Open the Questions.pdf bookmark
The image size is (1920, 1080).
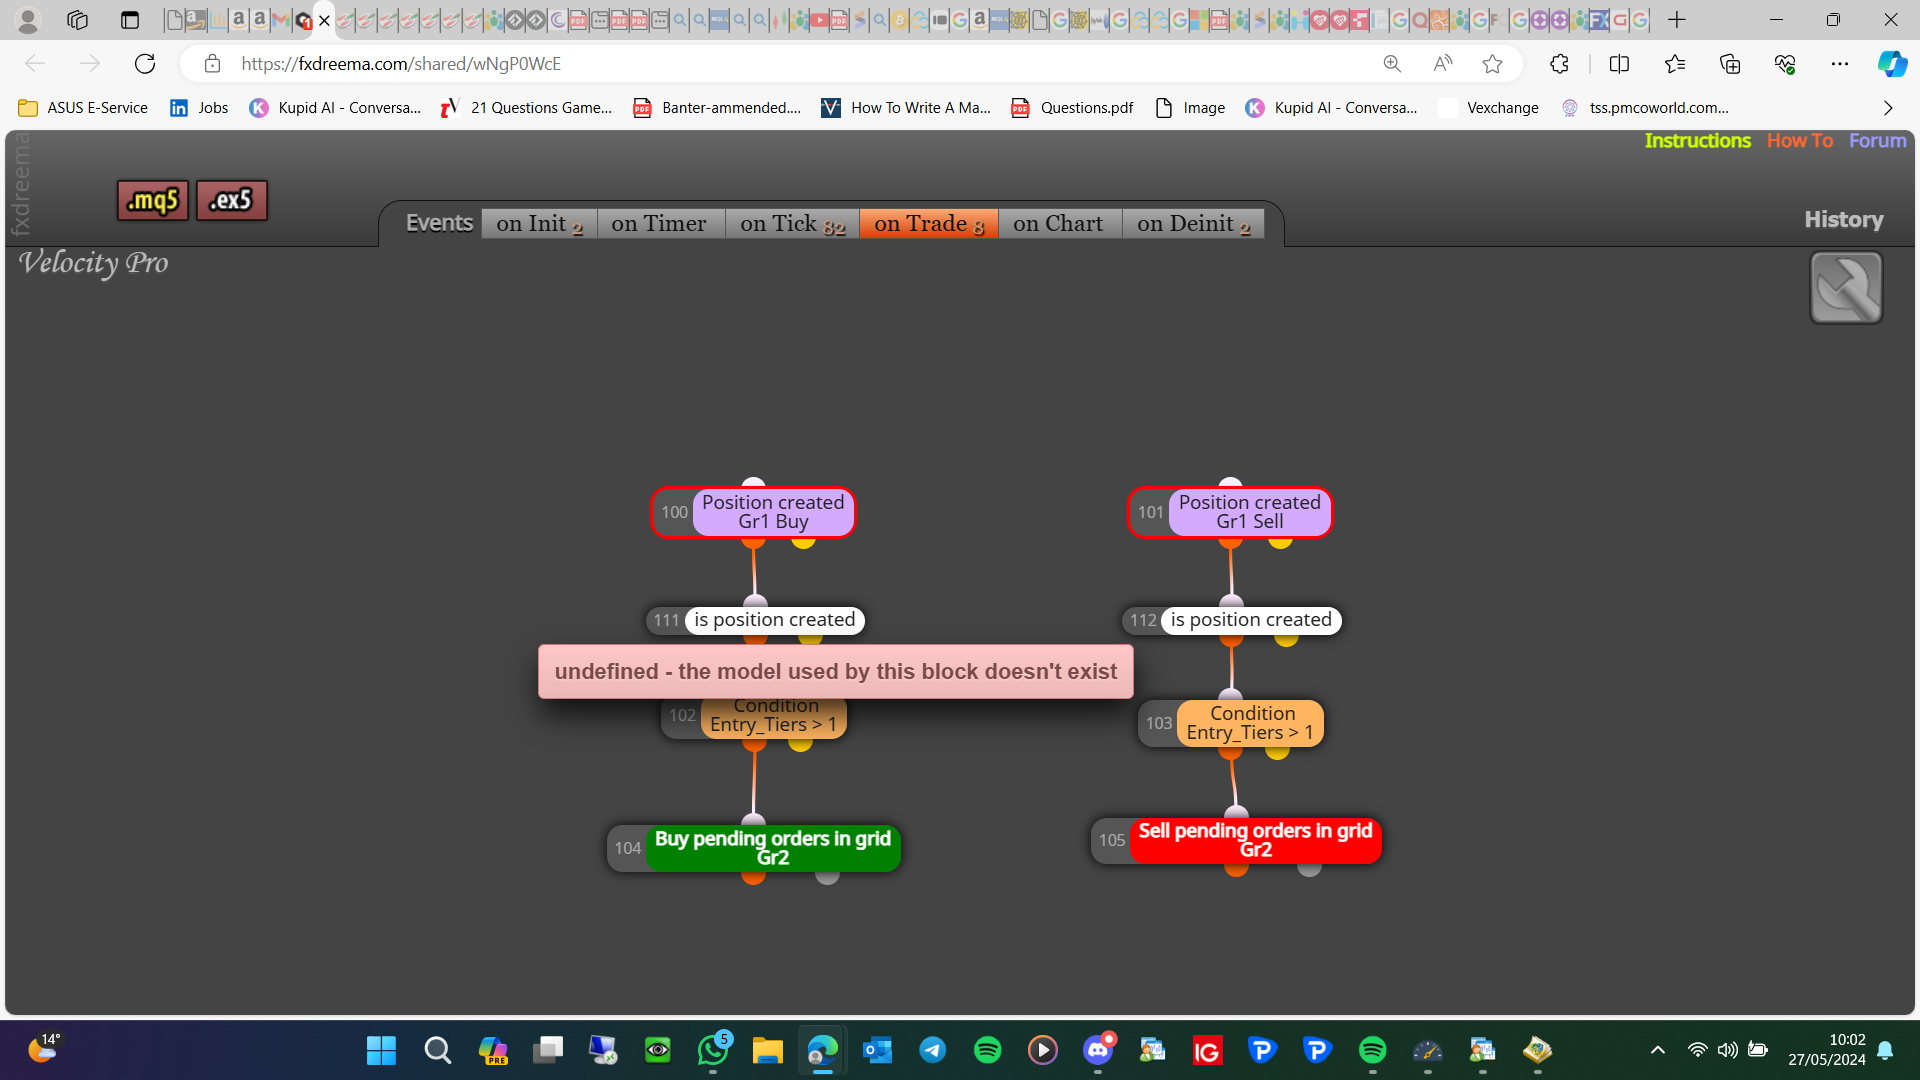1072,108
